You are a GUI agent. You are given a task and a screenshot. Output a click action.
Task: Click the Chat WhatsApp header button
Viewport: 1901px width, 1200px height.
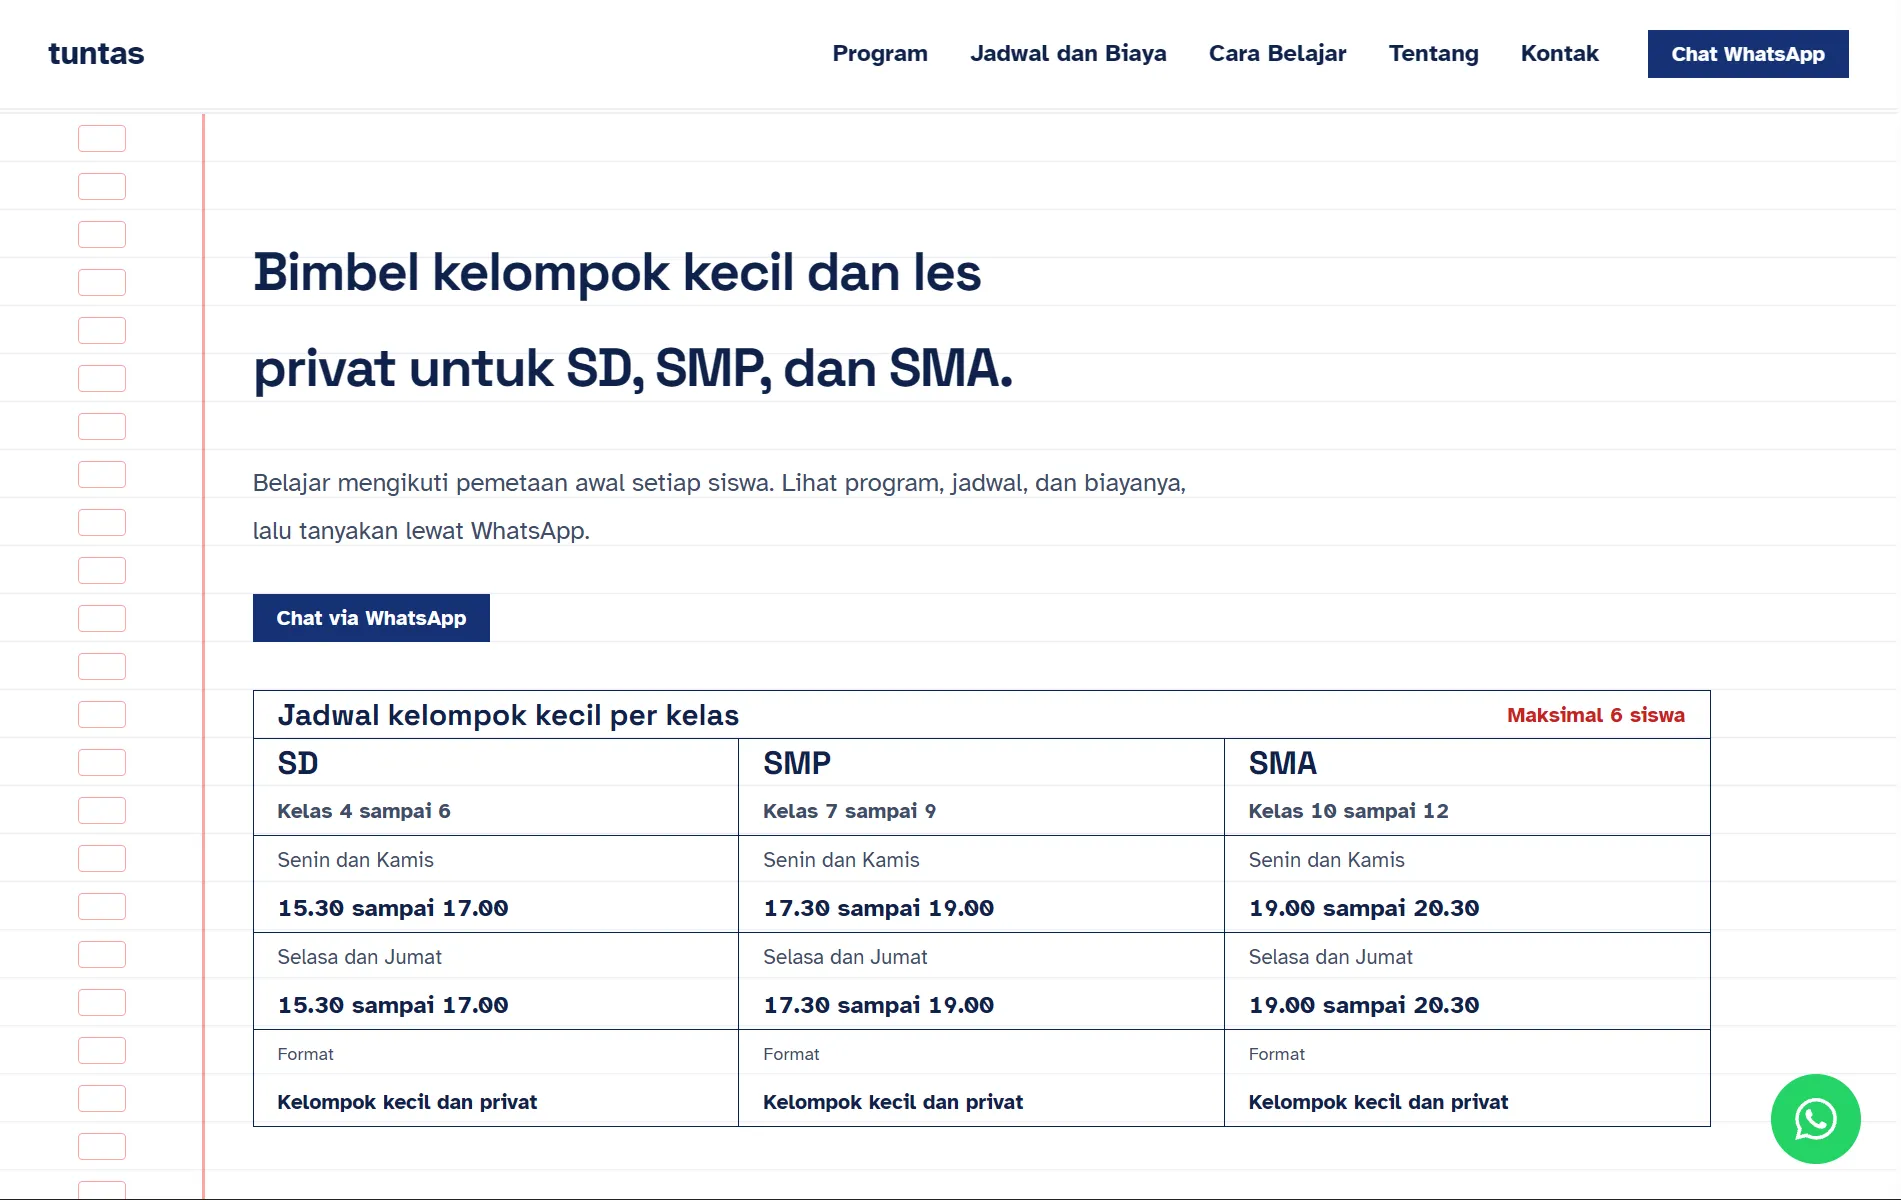tap(1748, 54)
